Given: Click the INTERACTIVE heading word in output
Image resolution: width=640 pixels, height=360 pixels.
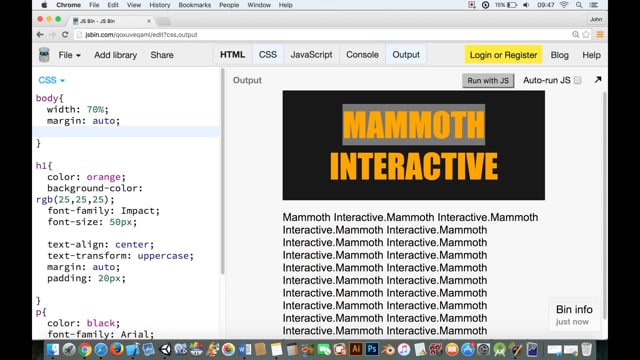Looking at the screenshot, I should (x=414, y=166).
